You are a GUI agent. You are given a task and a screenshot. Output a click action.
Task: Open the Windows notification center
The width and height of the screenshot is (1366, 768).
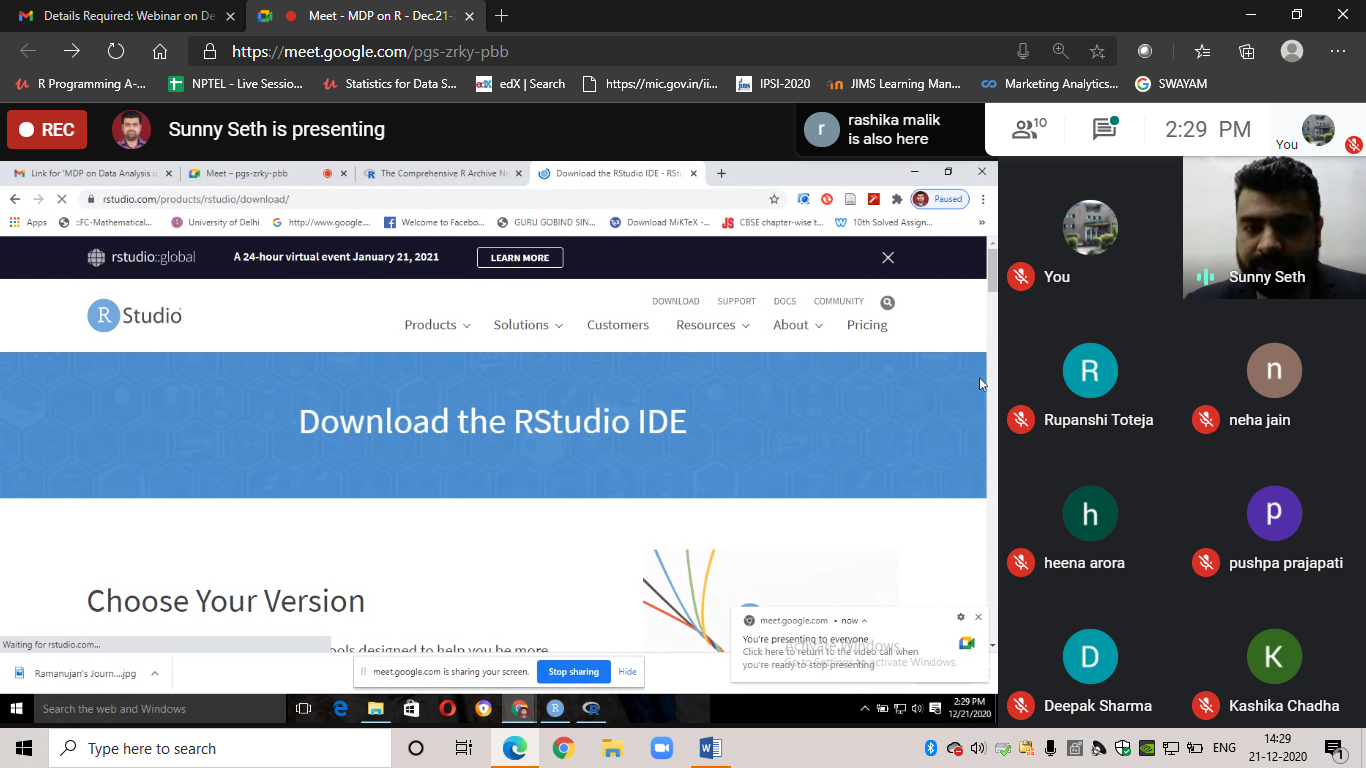pos(1333,748)
